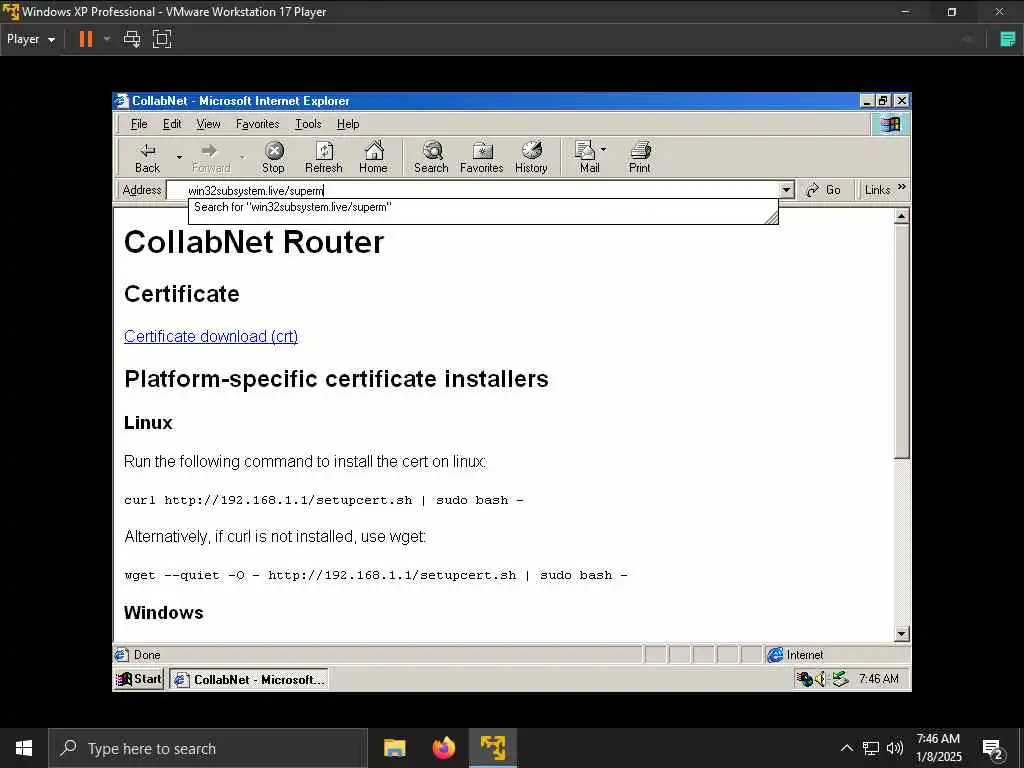Open the Favorites toolbar icon
The image size is (1024, 768).
(482, 157)
